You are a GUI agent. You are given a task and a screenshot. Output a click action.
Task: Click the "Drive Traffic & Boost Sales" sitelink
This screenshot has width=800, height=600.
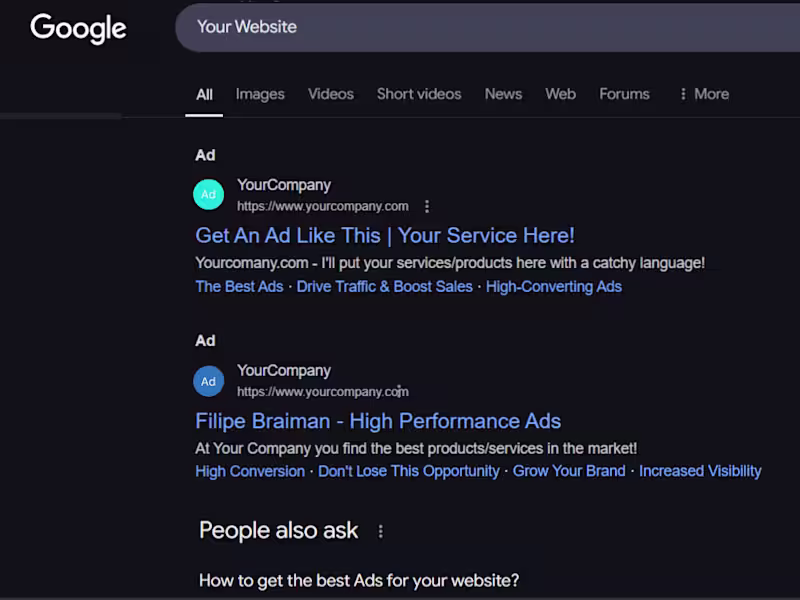pos(385,287)
